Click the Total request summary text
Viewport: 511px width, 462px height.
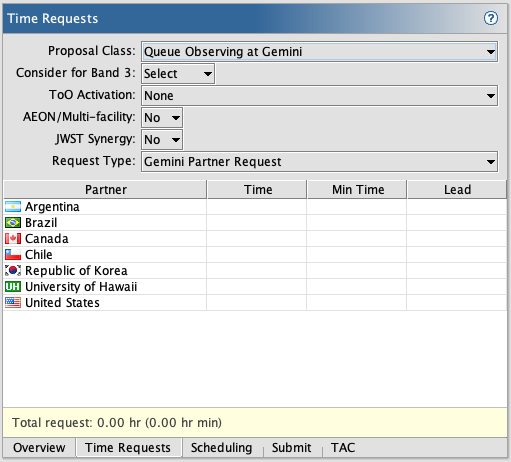(117, 423)
